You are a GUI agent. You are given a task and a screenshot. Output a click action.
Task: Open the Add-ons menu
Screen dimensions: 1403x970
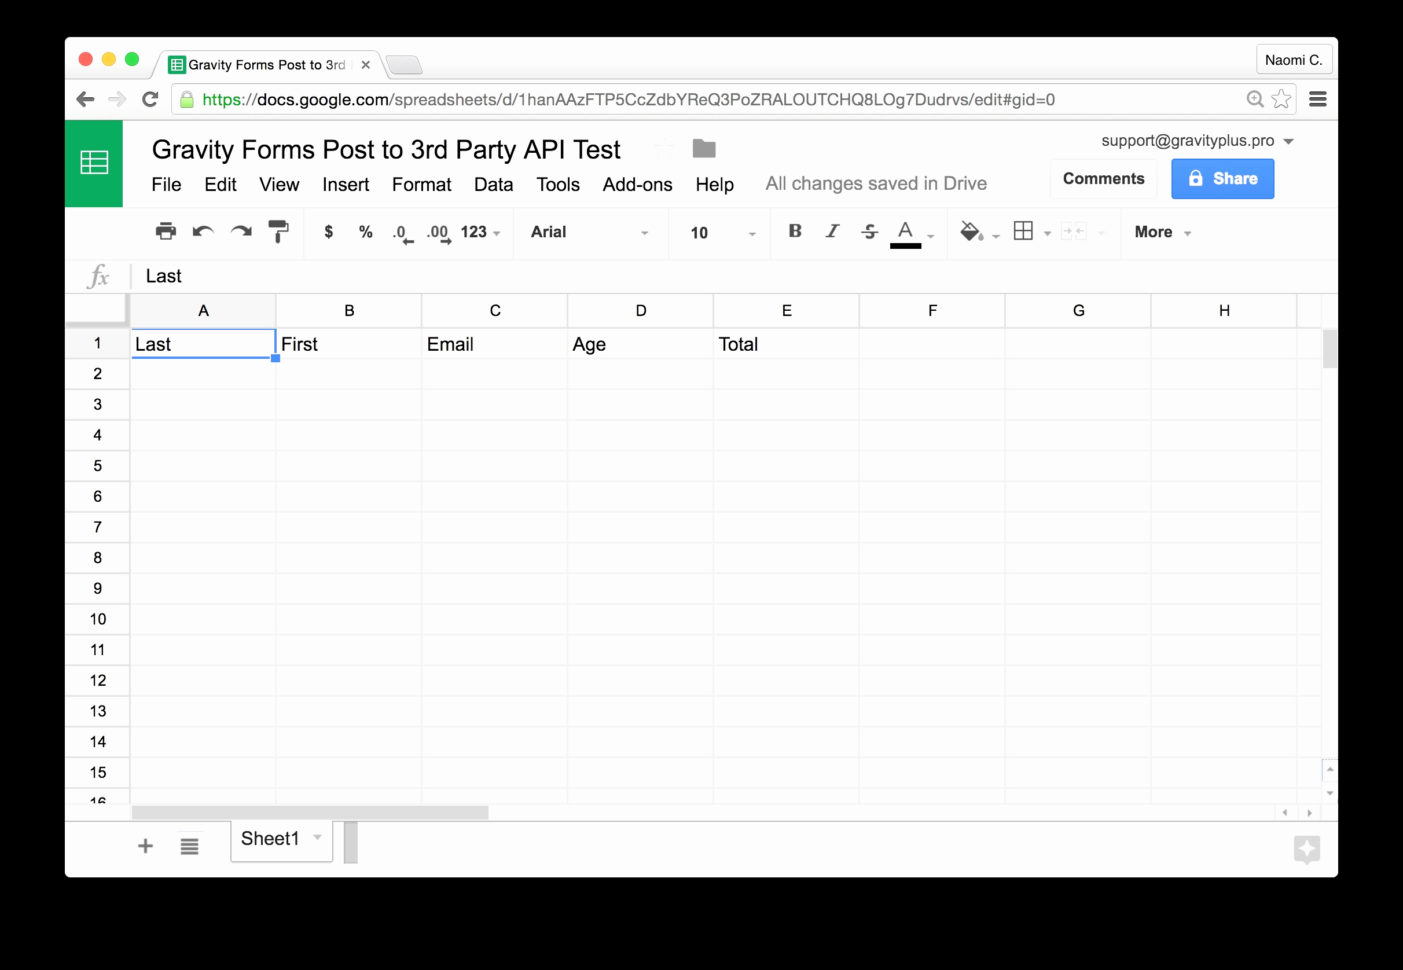coord(637,184)
